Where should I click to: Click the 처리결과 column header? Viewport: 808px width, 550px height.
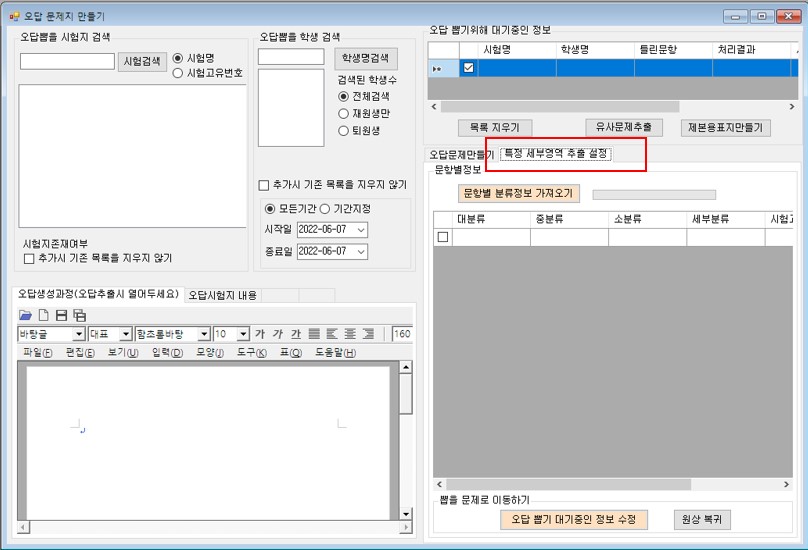coord(751,50)
